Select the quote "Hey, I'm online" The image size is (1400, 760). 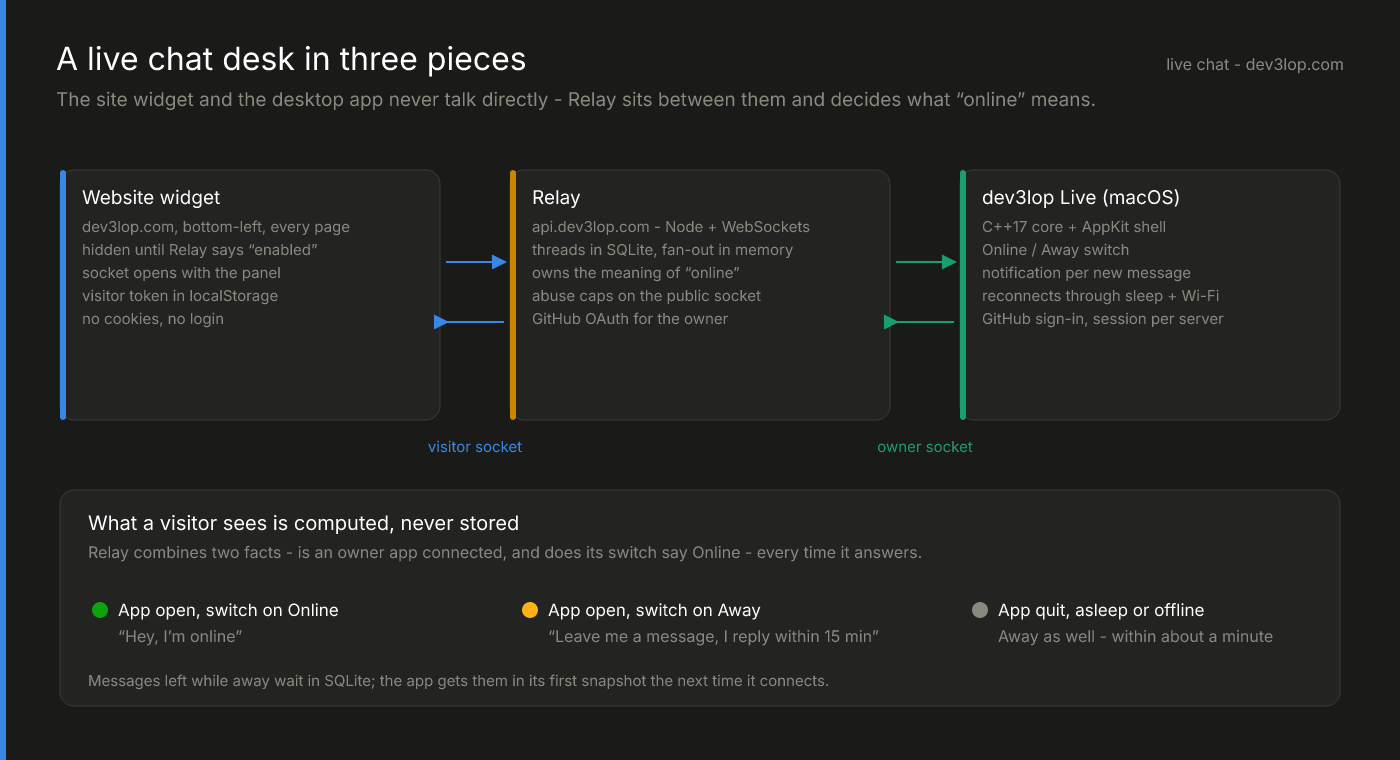coord(180,636)
